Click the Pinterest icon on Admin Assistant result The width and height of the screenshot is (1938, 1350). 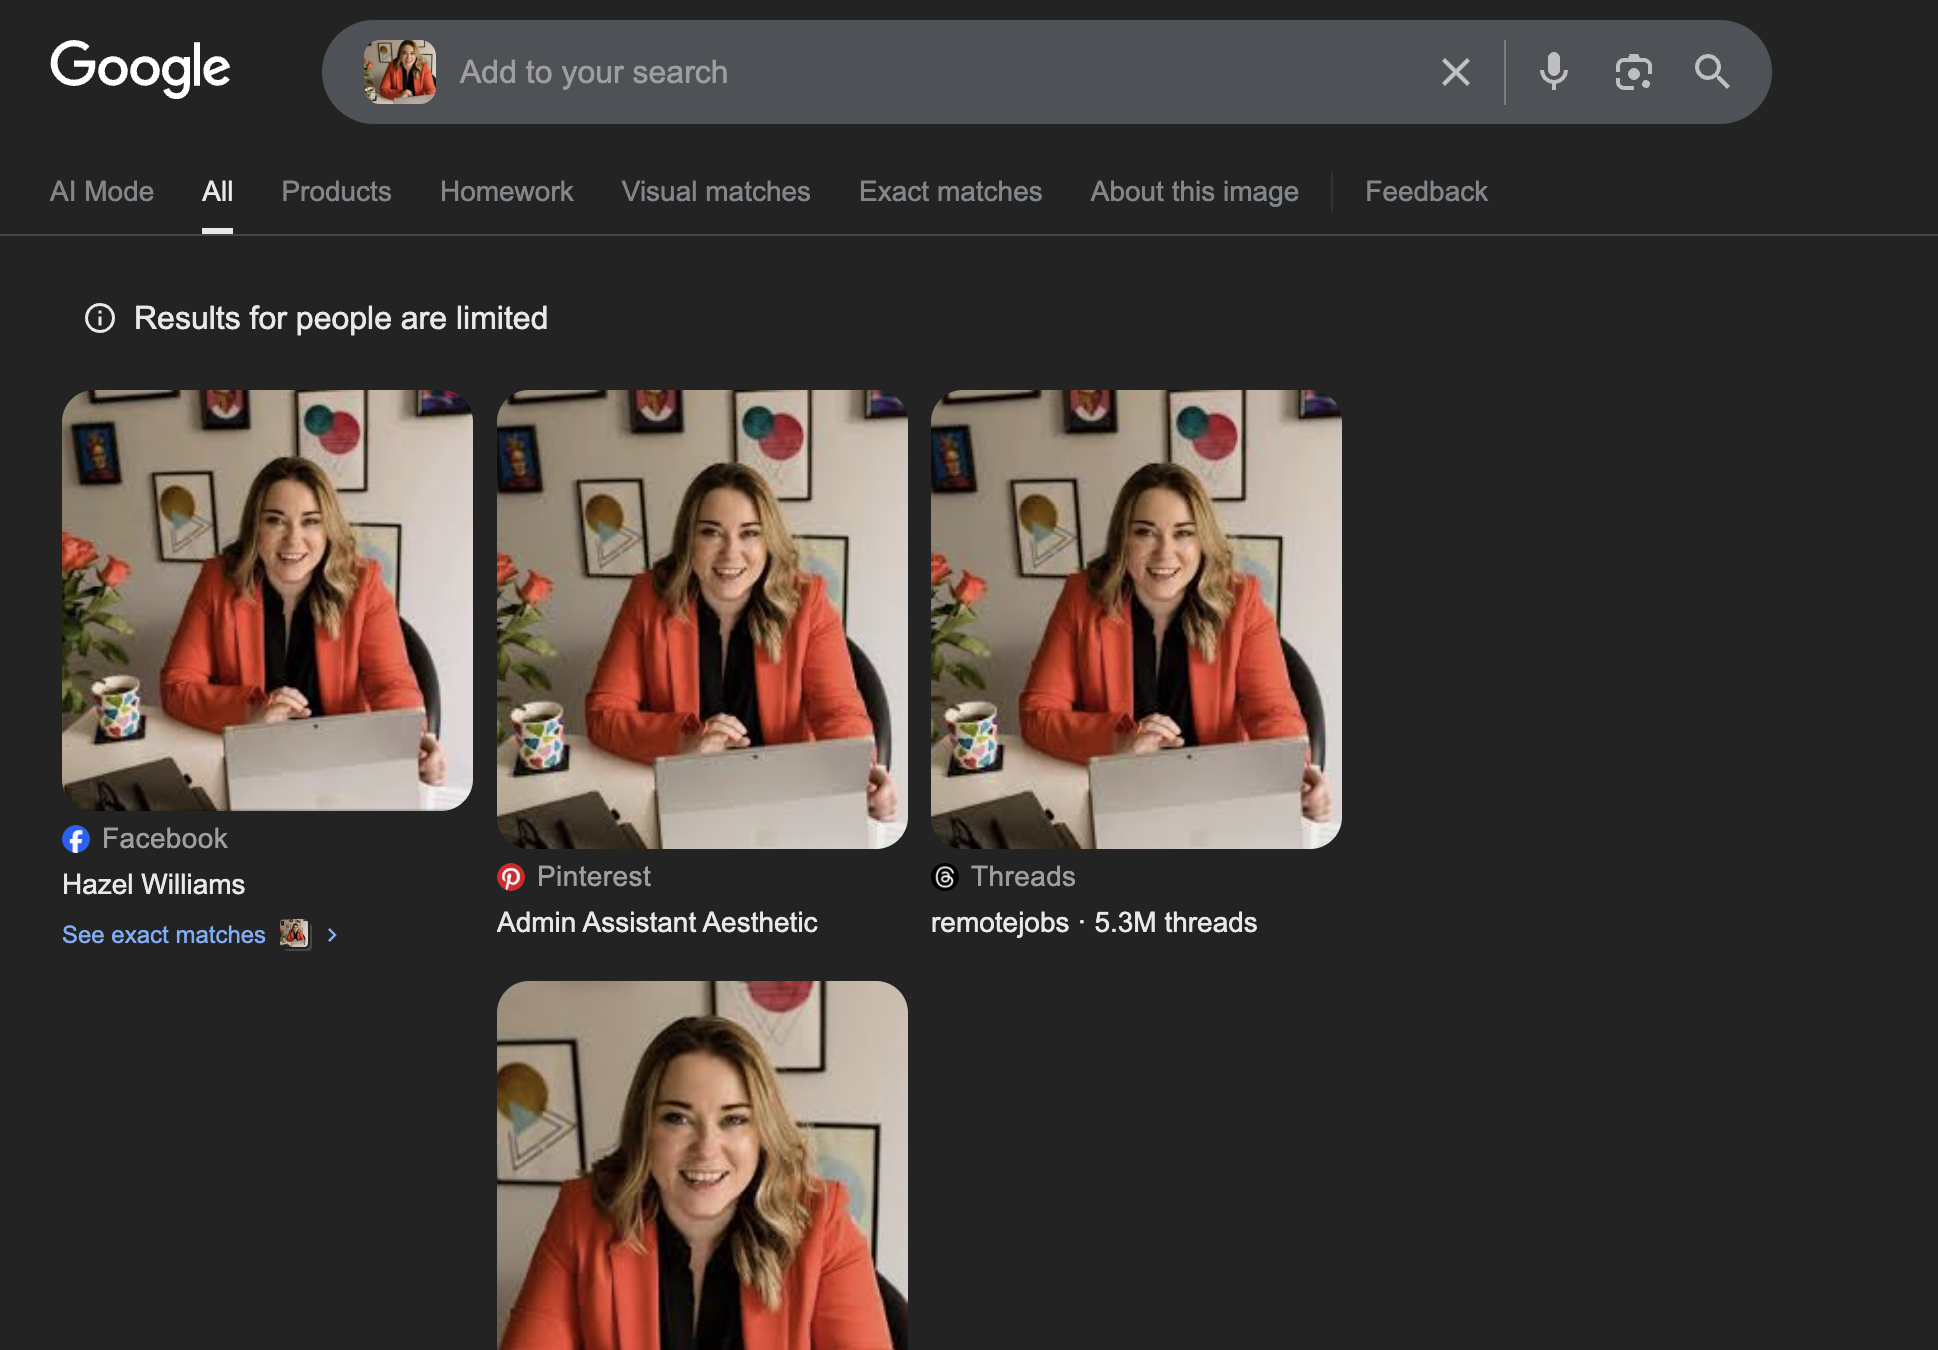tap(513, 877)
